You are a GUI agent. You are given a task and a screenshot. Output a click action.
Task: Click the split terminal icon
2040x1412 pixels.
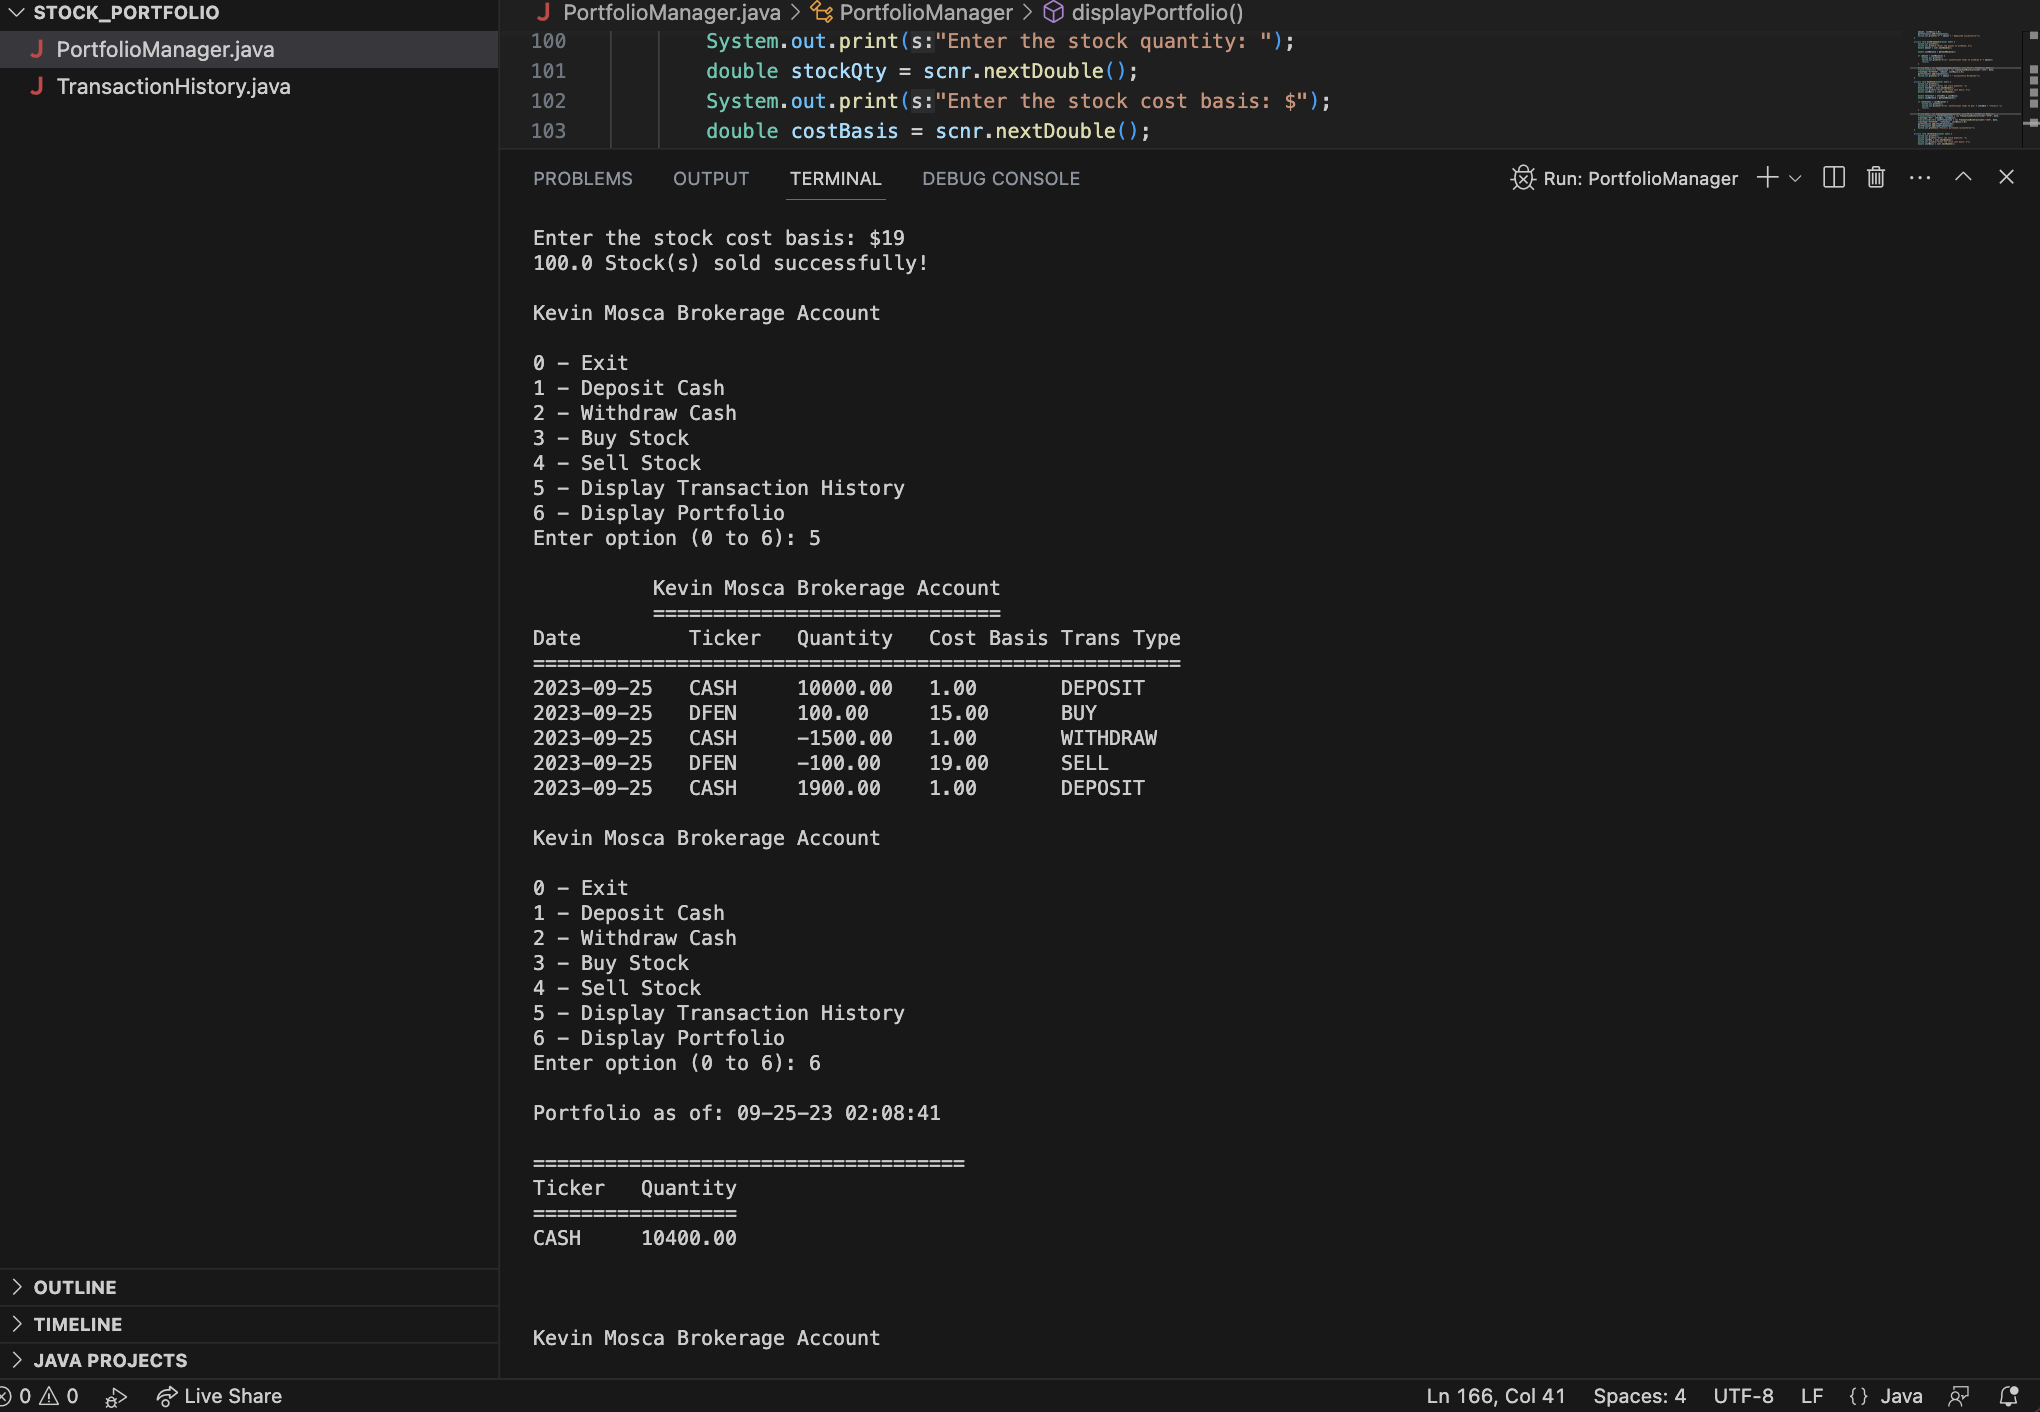pyautogui.click(x=1833, y=178)
